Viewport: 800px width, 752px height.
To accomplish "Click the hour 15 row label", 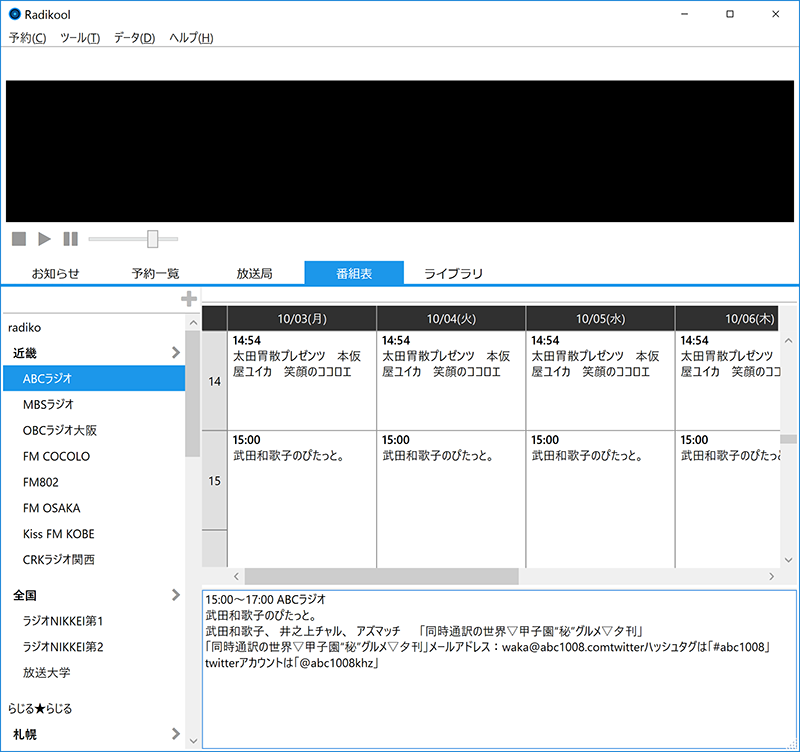I will (x=214, y=481).
